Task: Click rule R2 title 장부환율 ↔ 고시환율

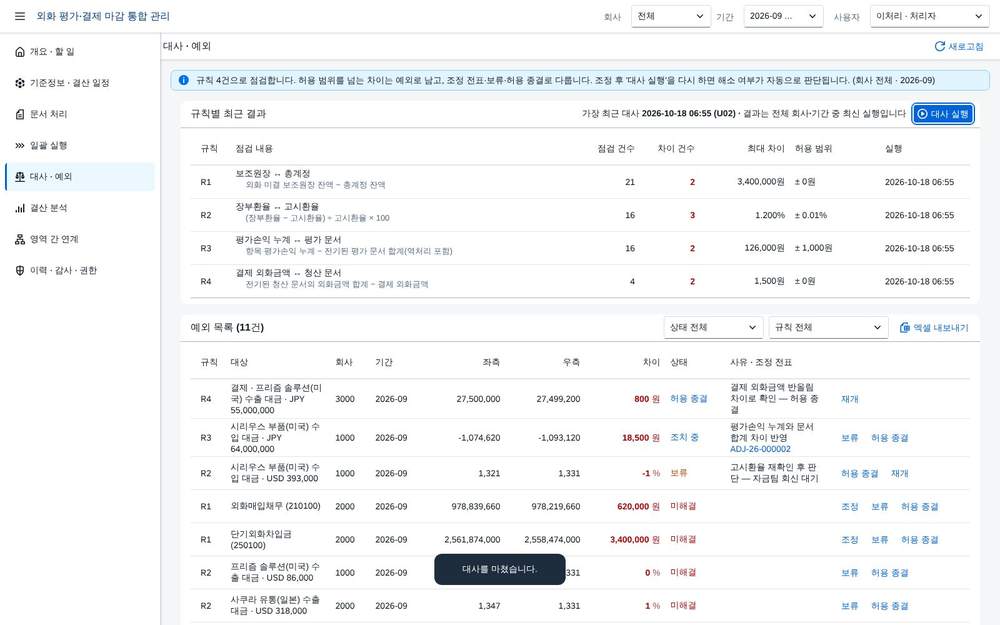Action: [x=277, y=207]
